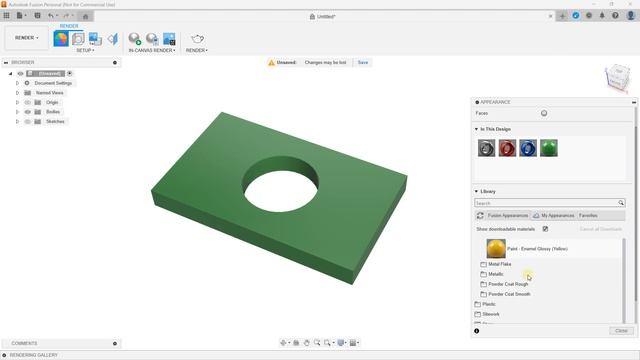Open the Render panel dropdown label
This screenshot has height=360, width=640.
197,50
